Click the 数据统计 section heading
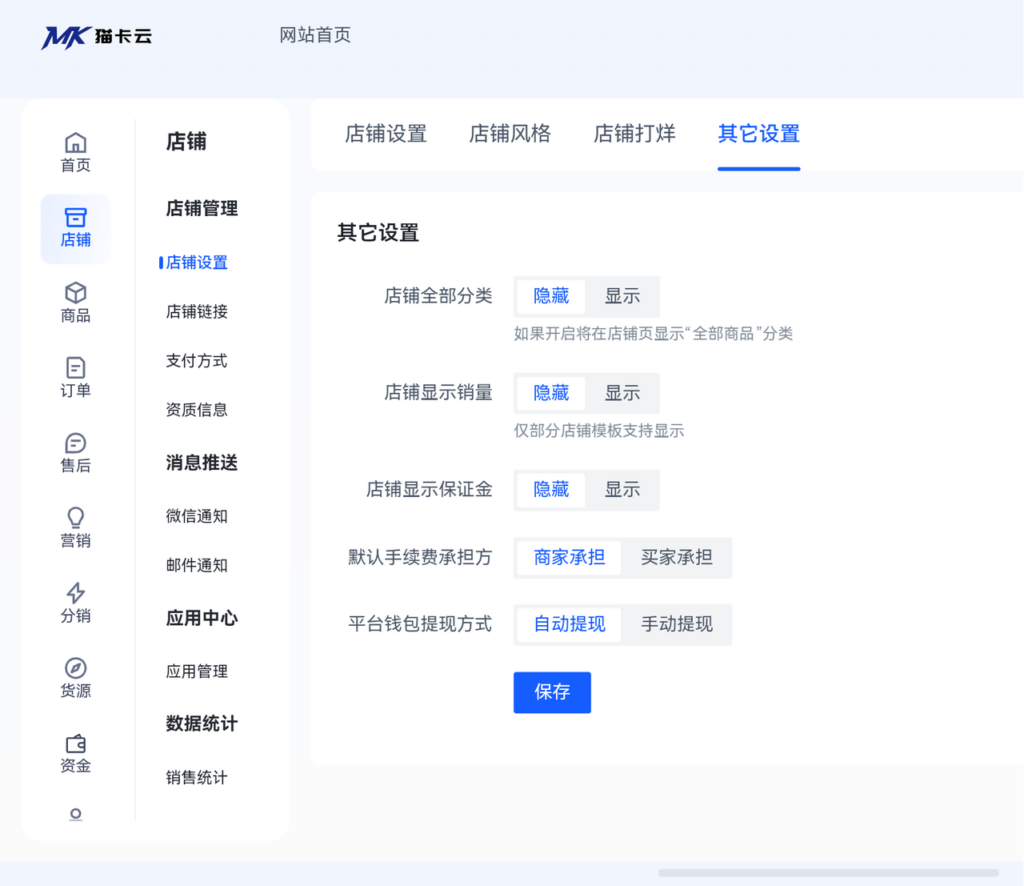Image resolution: width=1024 pixels, height=886 pixels. click(201, 723)
